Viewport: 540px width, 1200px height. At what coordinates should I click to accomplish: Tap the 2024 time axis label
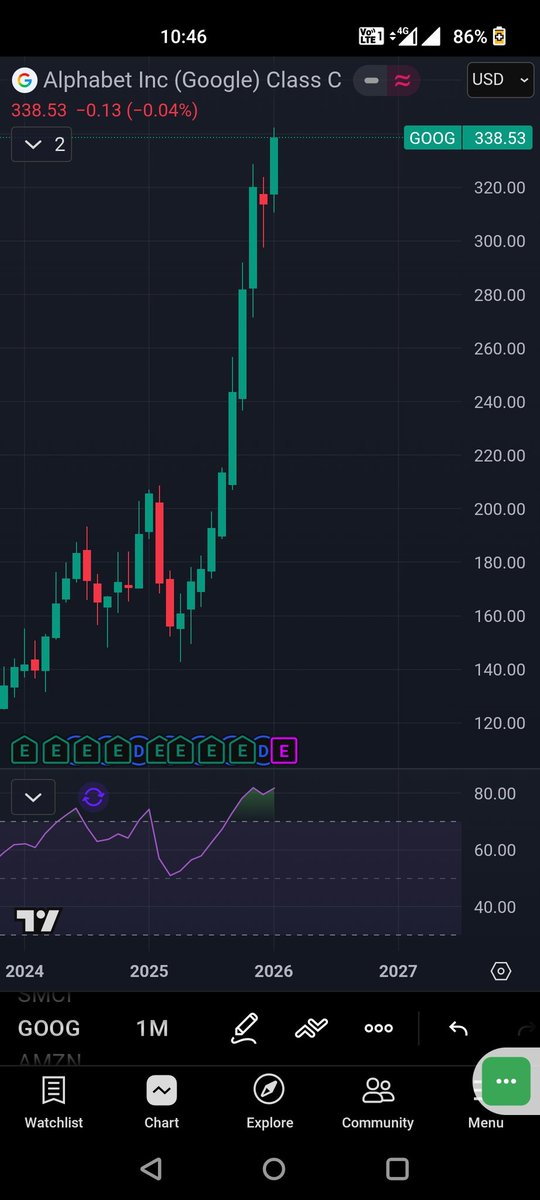point(24,971)
